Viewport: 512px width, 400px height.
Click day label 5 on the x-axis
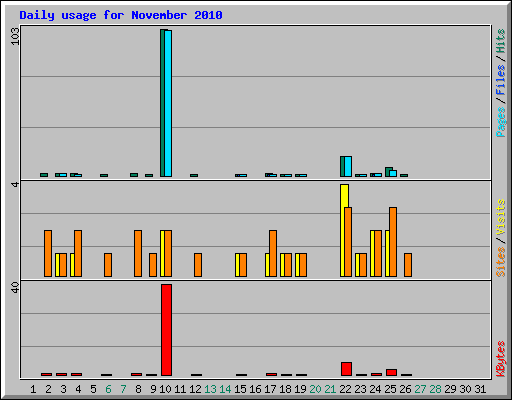(93, 389)
